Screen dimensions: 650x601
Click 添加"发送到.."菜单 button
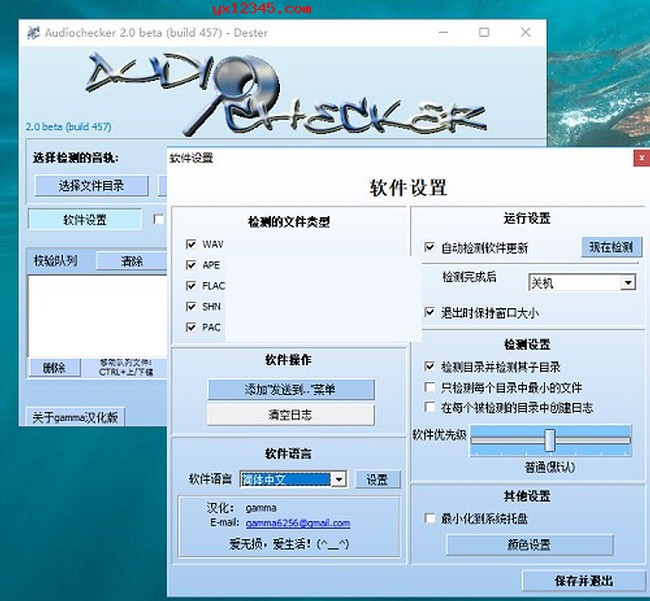[x=291, y=389]
